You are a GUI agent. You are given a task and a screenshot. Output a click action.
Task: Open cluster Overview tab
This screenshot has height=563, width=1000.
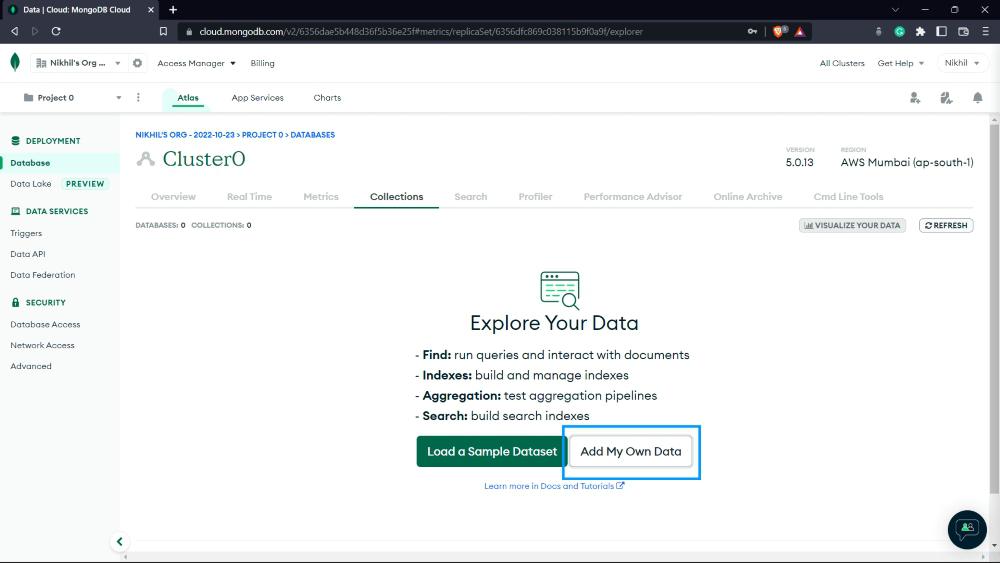173,196
